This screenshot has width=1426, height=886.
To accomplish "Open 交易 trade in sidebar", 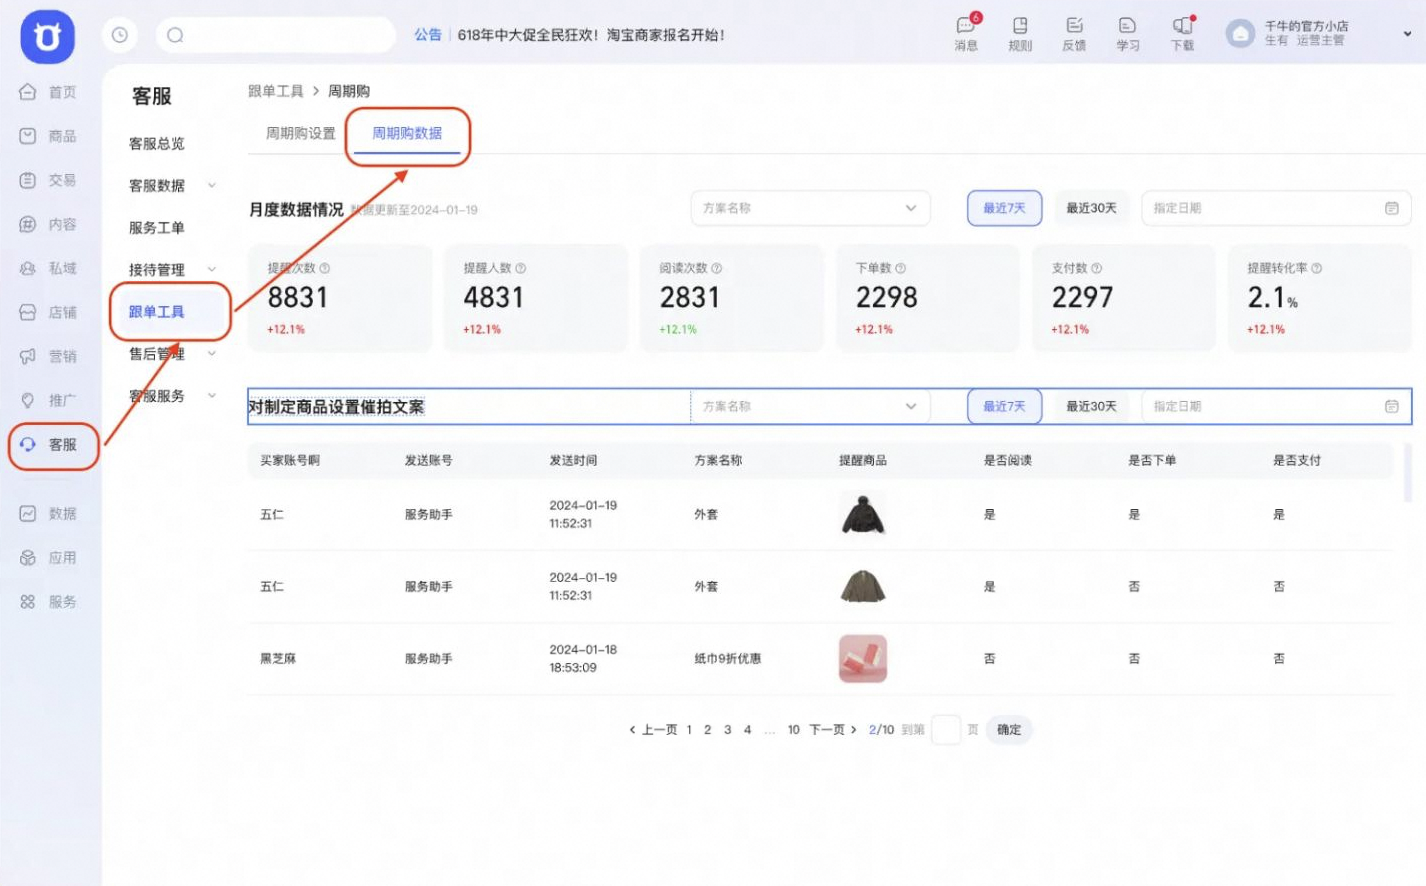I will click(48, 180).
